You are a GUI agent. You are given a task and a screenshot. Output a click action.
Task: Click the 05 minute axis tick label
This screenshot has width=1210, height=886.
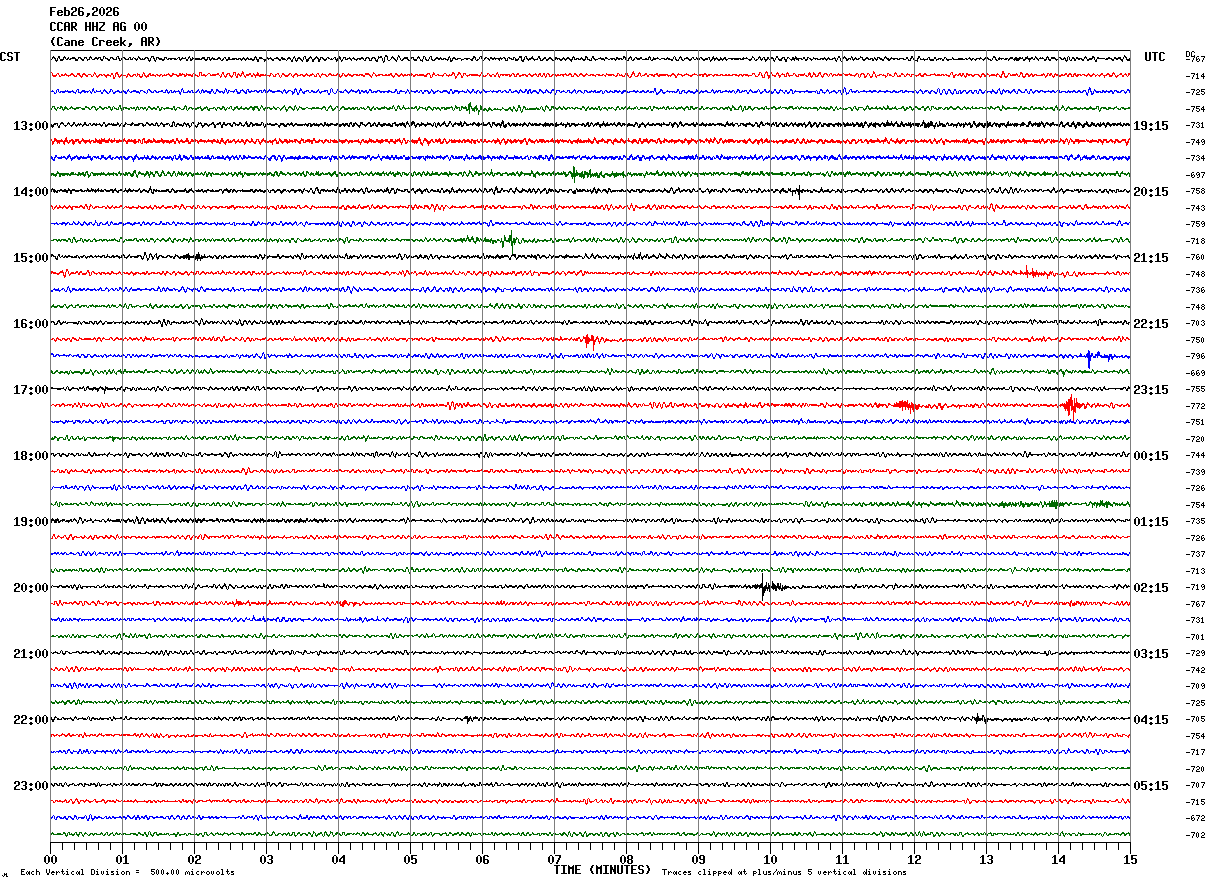coord(410,859)
